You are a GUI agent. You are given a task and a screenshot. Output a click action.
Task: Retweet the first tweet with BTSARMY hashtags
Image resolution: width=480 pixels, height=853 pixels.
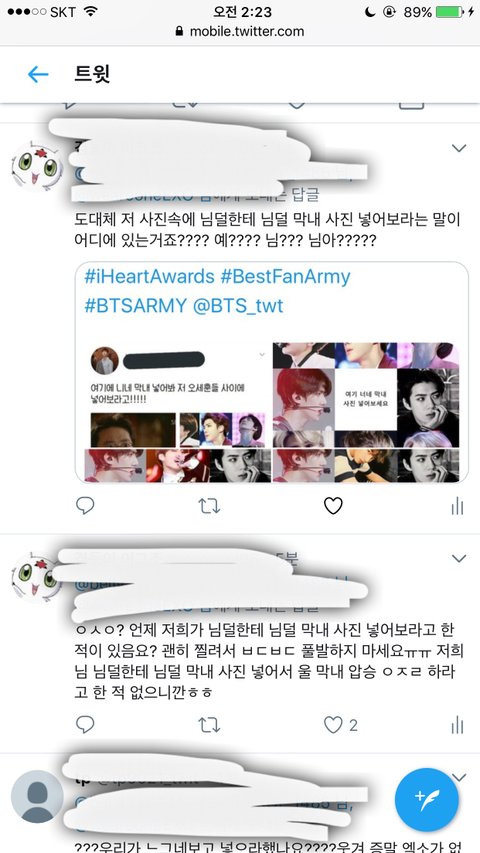pyautogui.click(x=209, y=506)
